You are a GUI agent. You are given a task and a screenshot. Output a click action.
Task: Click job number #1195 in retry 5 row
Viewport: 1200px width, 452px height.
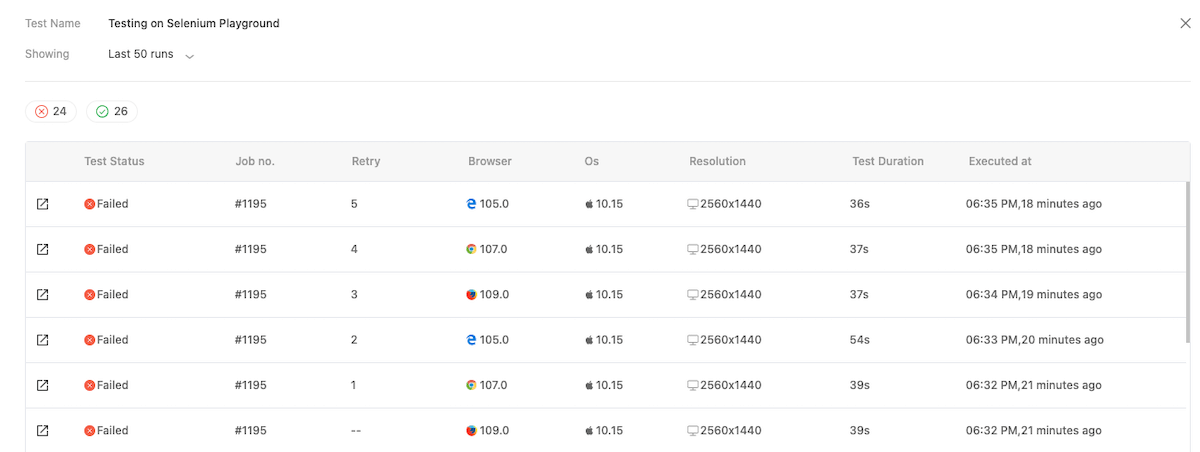coord(250,204)
